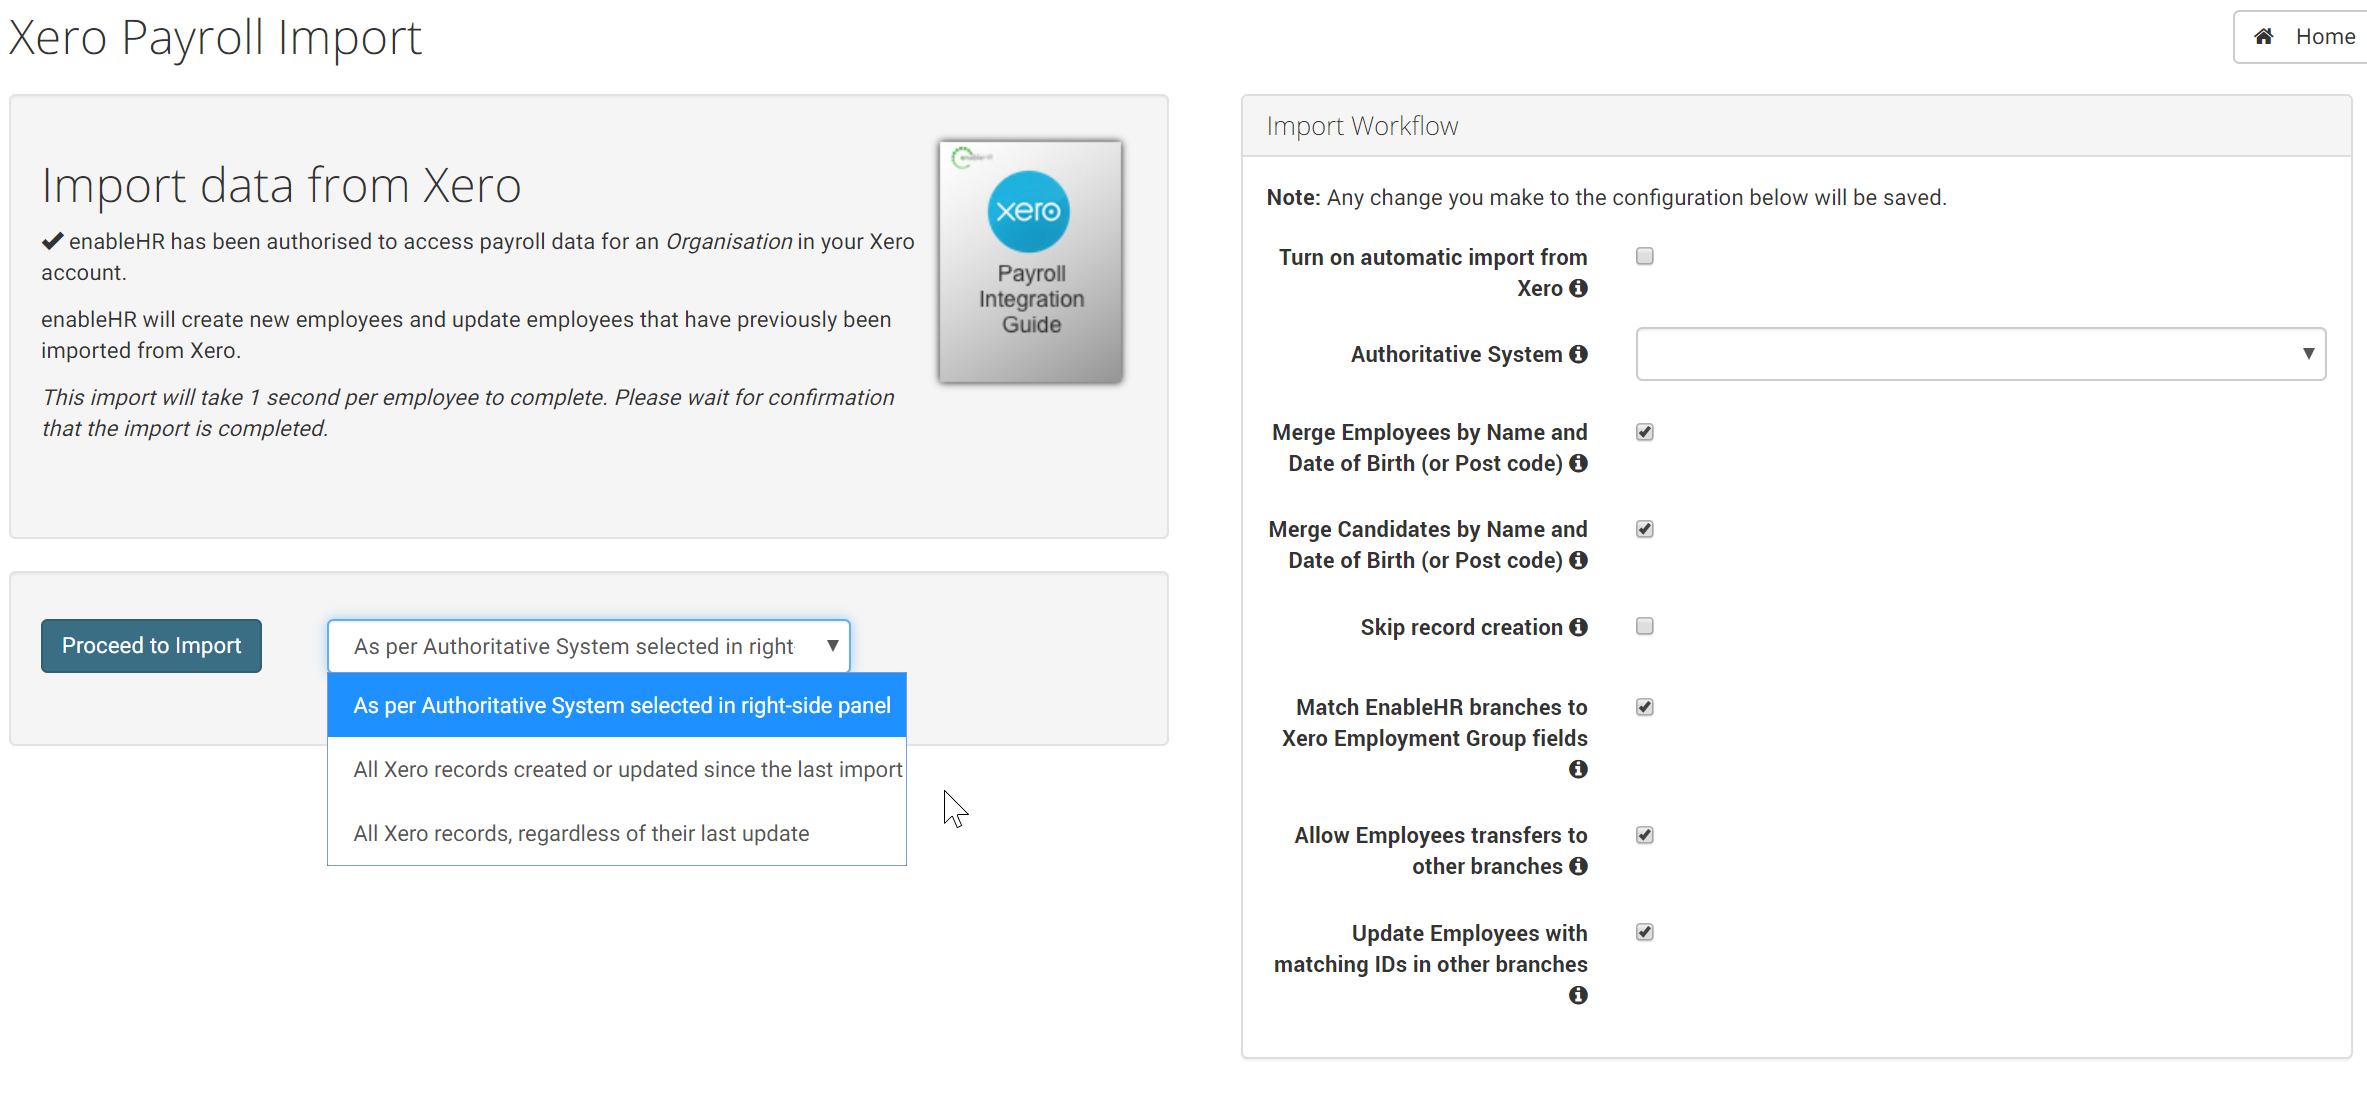Screen dimensions: 2367x1106
Task: Click the 'Note:' text in Import Workflow
Action: (x=1294, y=197)
